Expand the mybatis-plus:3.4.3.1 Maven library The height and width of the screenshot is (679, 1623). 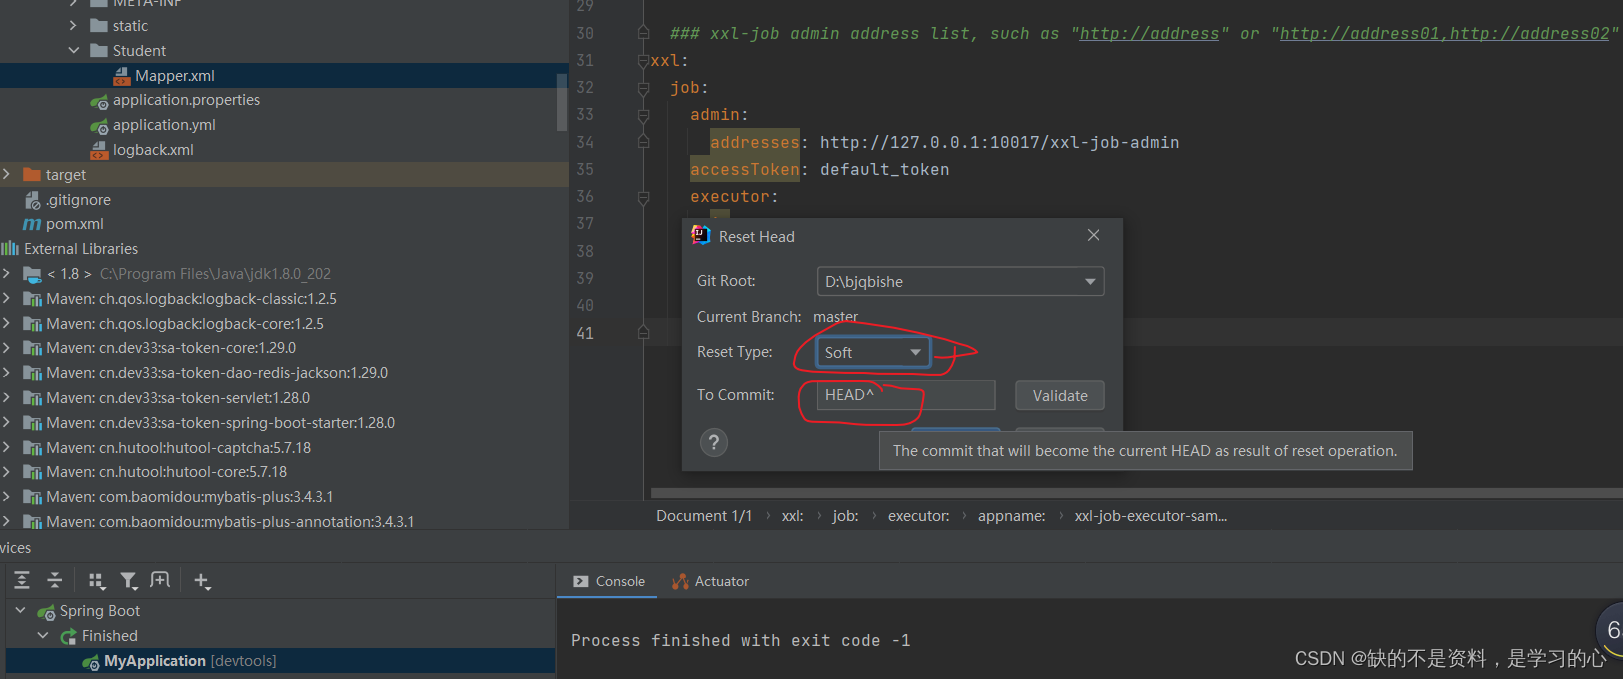tap(6, 497)
